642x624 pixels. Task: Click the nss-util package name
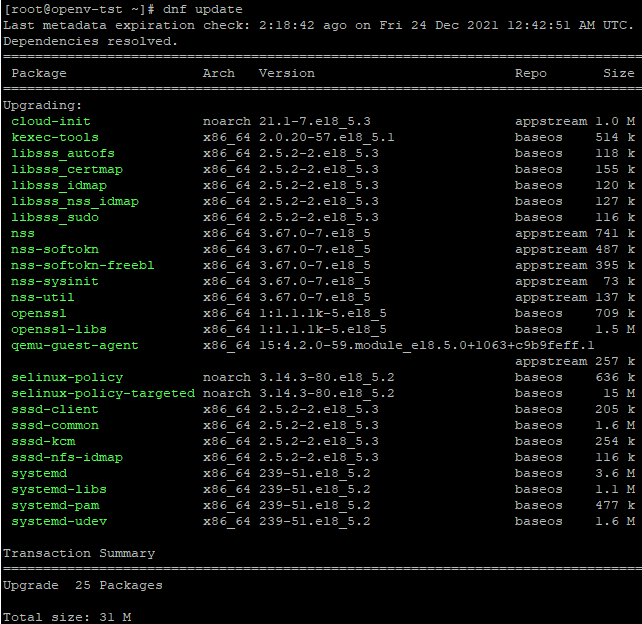pos(43,297)
